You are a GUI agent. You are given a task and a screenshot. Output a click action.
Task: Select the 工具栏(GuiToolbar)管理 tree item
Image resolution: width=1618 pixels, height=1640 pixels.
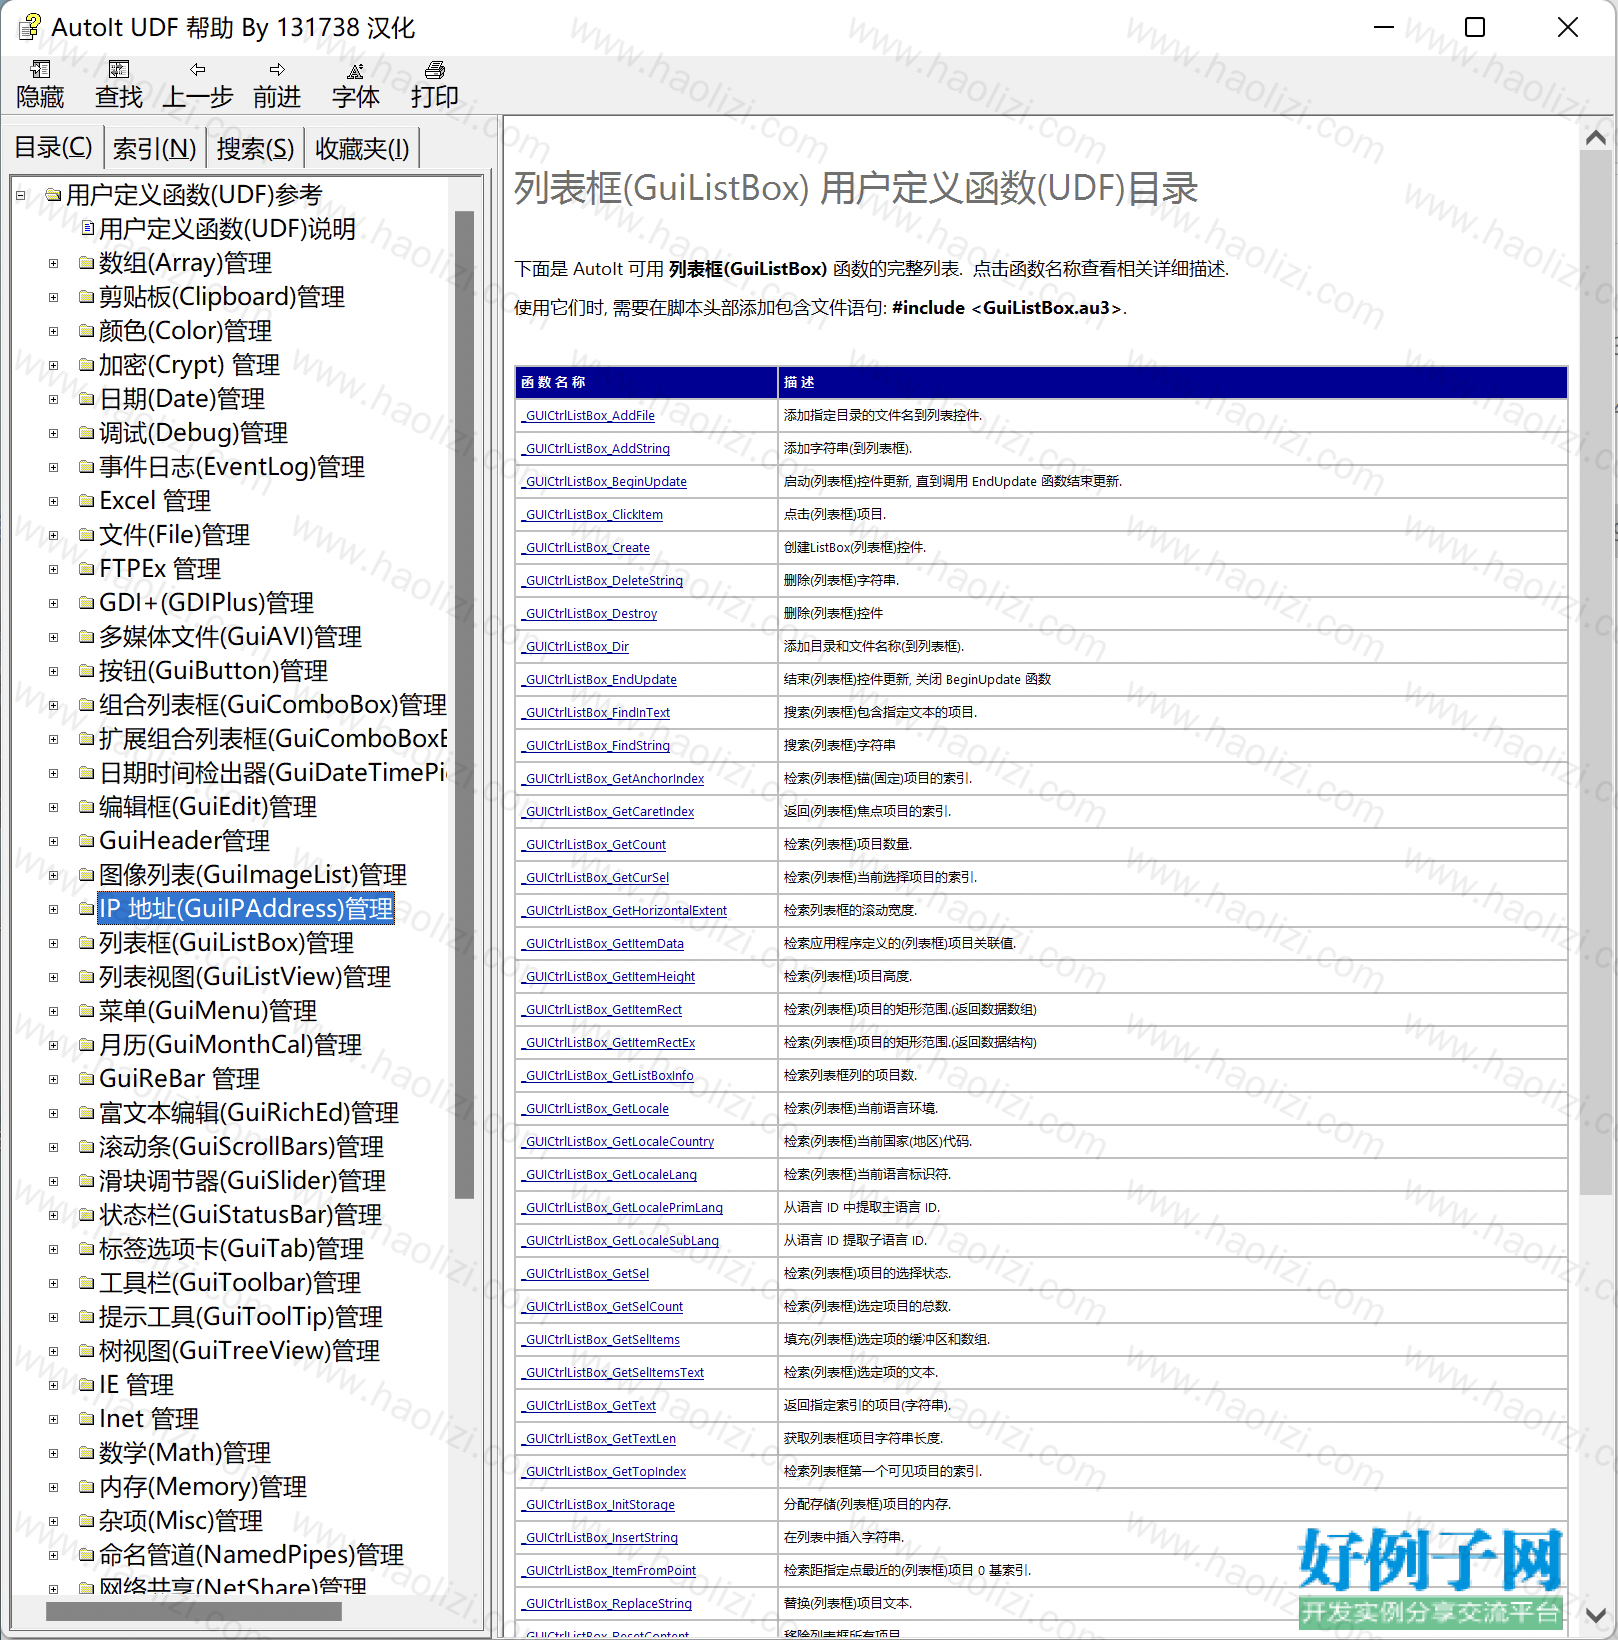point(230,1283)
